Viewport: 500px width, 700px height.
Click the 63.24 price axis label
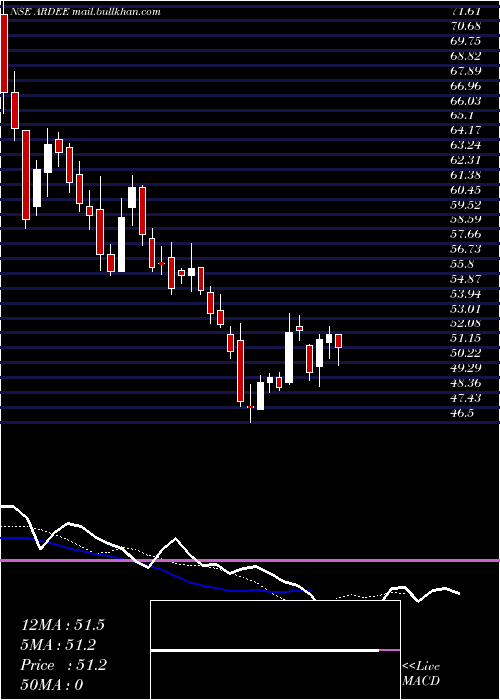tap(466, 145)
